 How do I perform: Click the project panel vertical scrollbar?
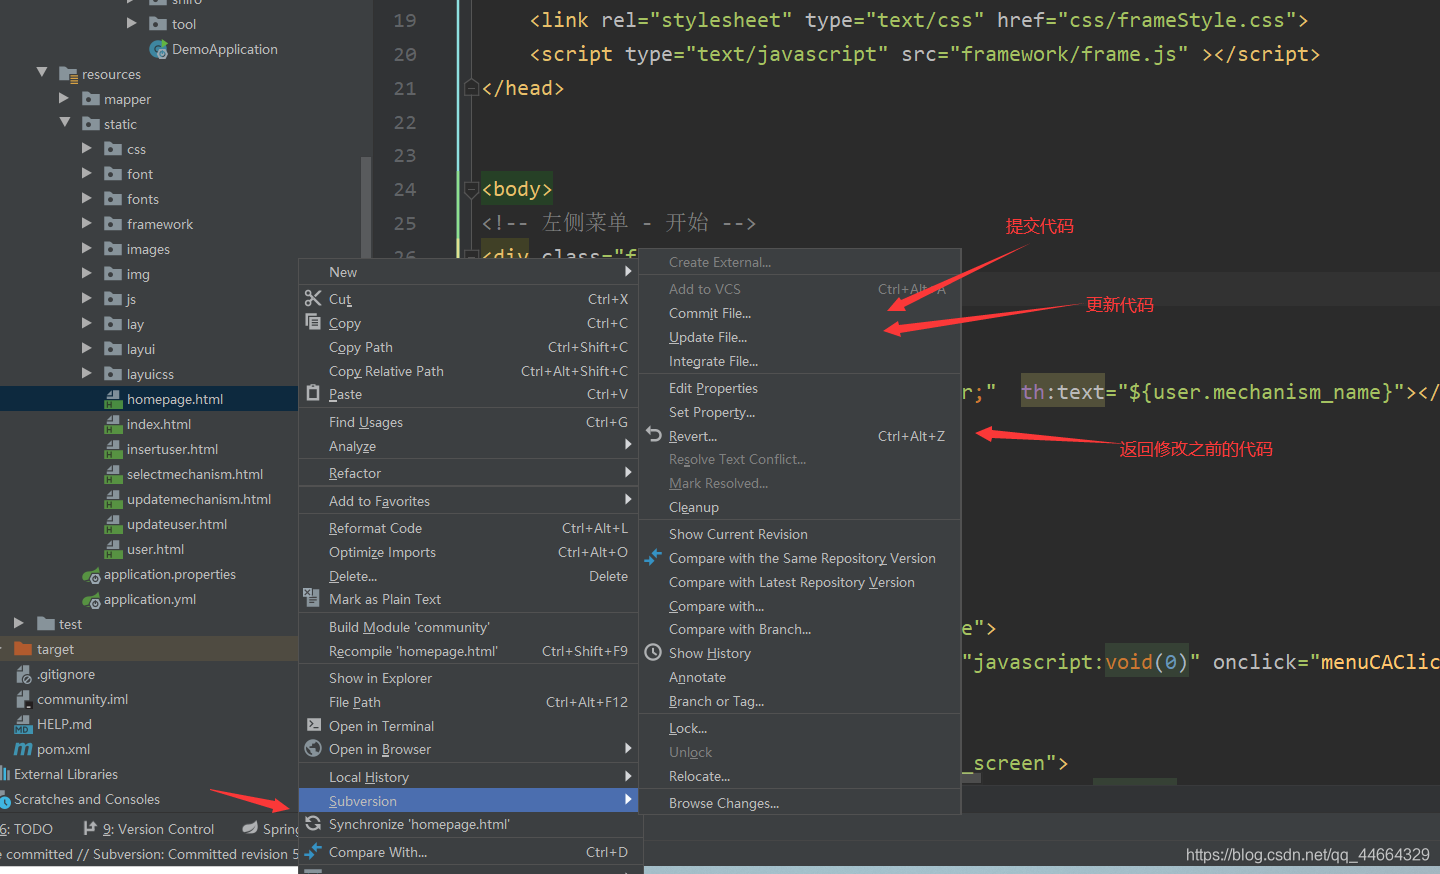tap(366, 200)
